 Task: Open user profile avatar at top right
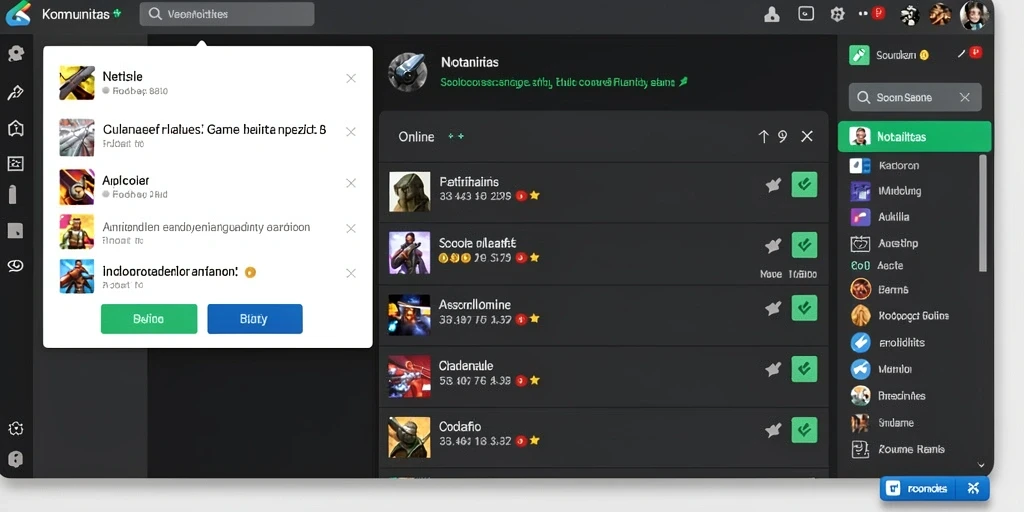(974, 14)
